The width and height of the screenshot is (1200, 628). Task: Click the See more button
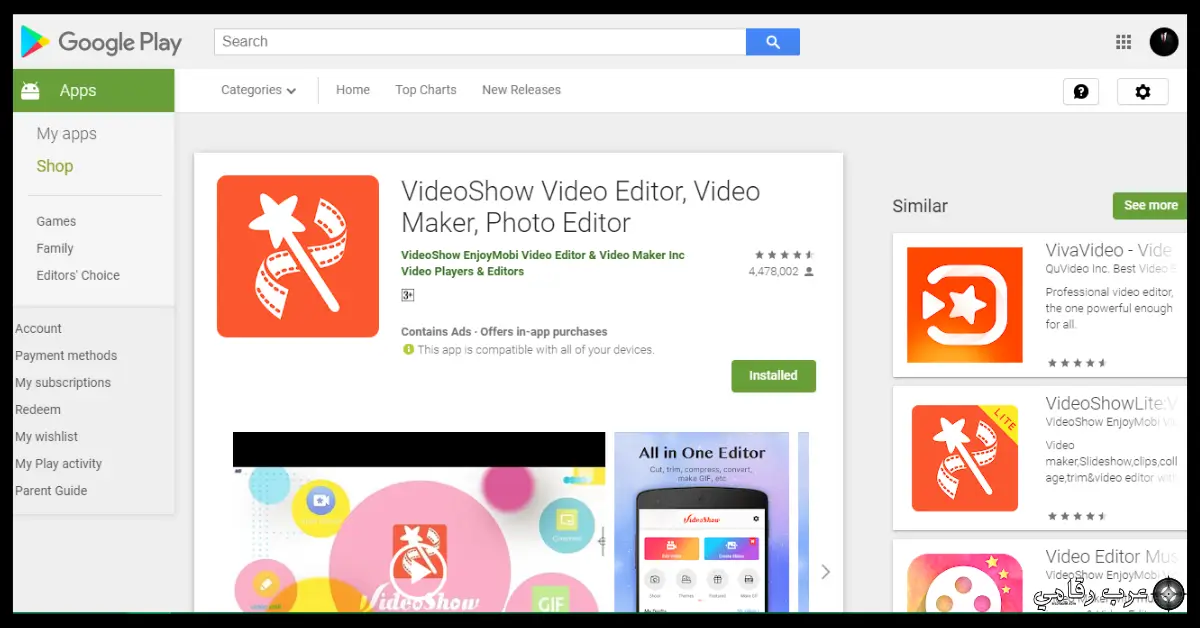coord(1150,205)
